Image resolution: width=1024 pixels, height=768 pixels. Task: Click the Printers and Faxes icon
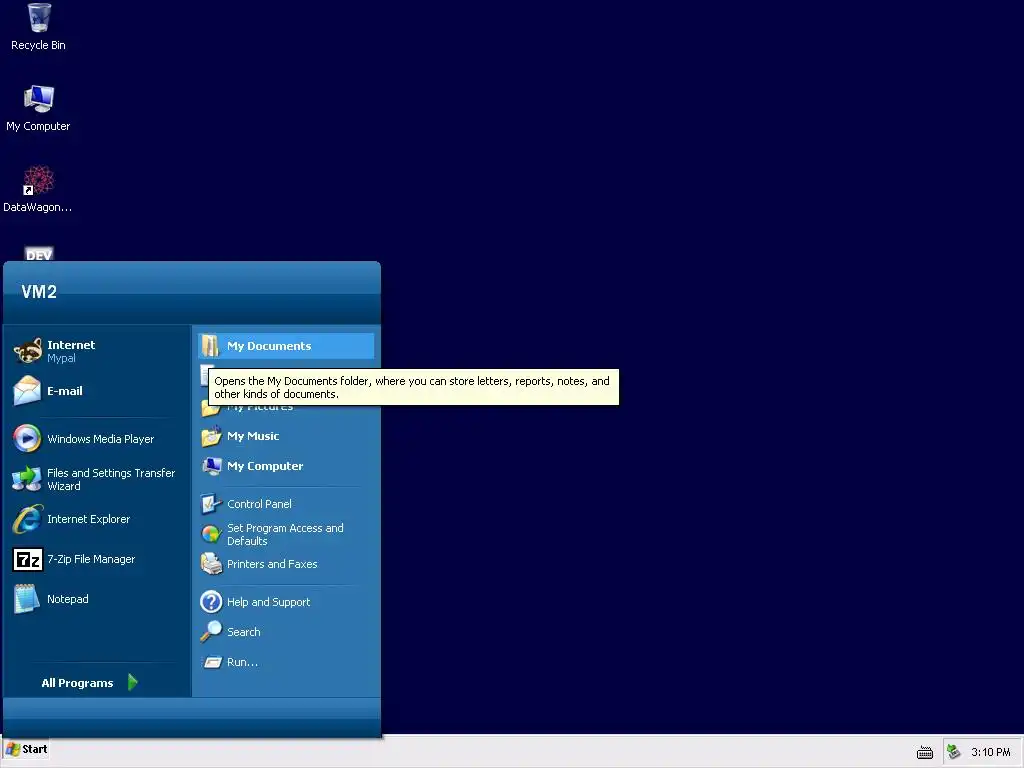211,564
